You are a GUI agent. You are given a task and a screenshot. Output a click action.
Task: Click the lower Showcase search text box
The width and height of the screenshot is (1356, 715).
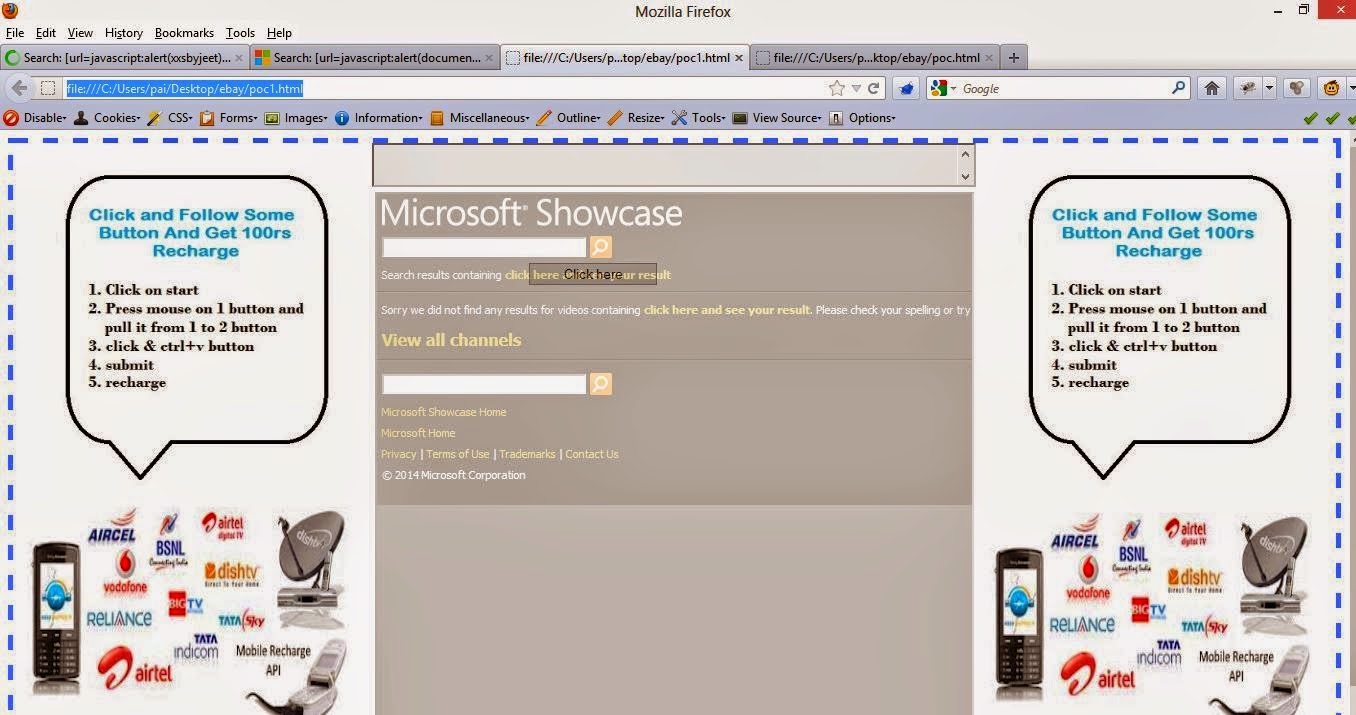point(484,384)
